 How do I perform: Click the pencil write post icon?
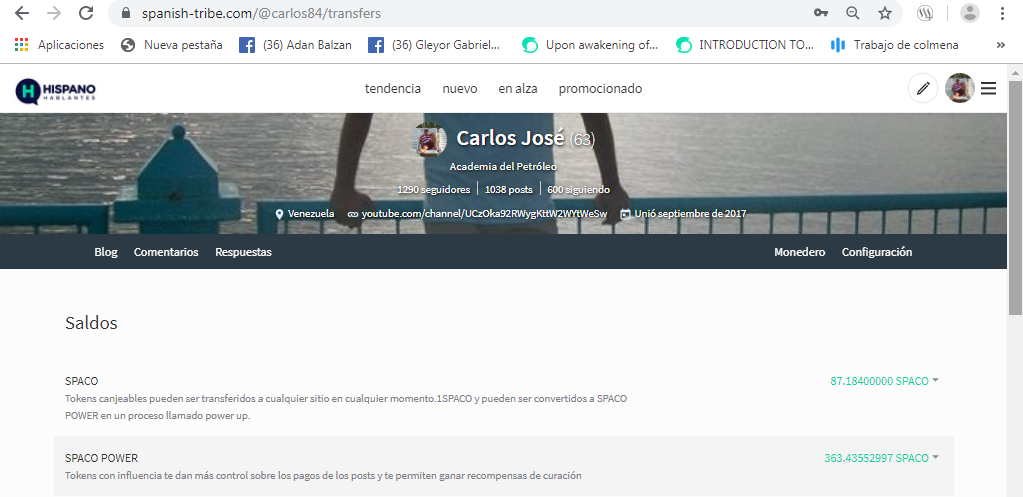923,88
